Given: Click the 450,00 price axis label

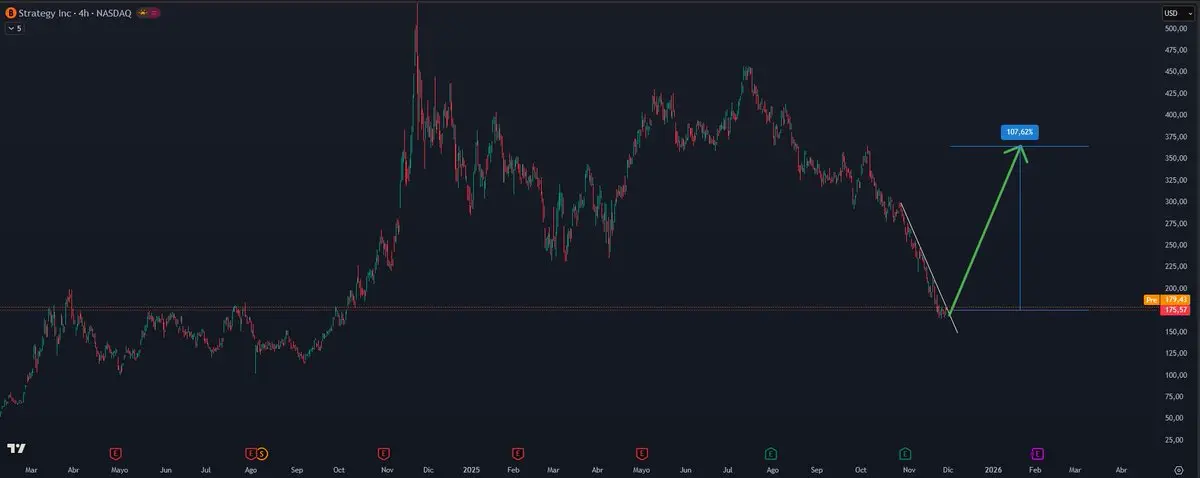Looking at the screenshot, I should 1176,72.
